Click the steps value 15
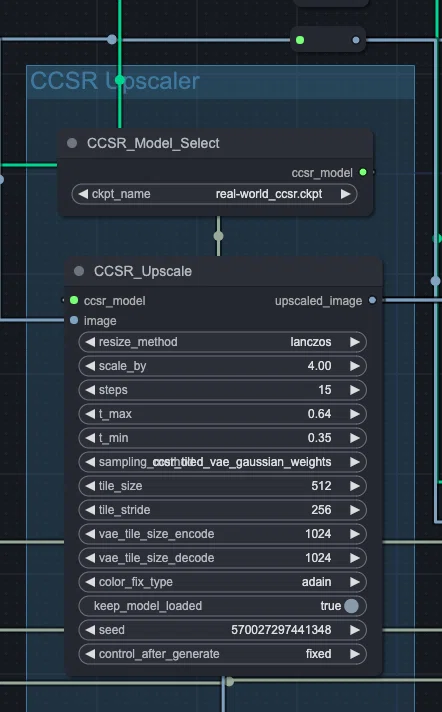 pyautogui.click(x=325, y=390)
